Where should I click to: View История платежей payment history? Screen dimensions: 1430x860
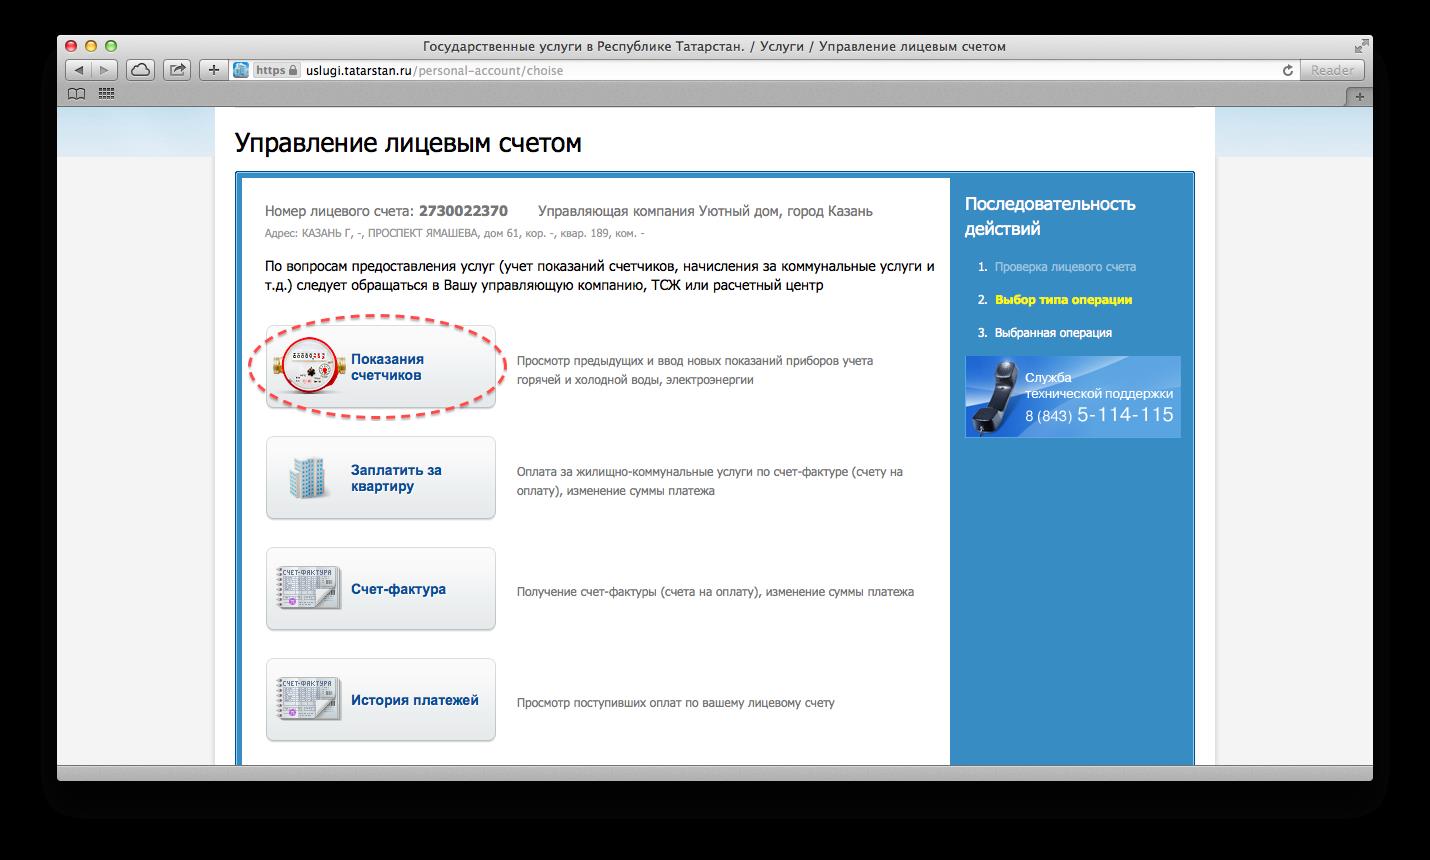pyautogui.click(x=381, y=700)
